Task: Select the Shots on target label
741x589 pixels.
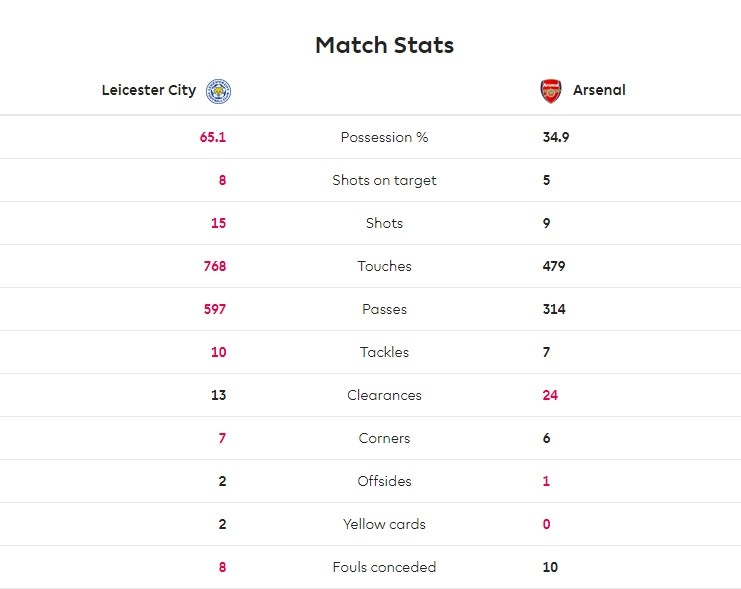Action: pyautogui.click(x=384, y=180)
